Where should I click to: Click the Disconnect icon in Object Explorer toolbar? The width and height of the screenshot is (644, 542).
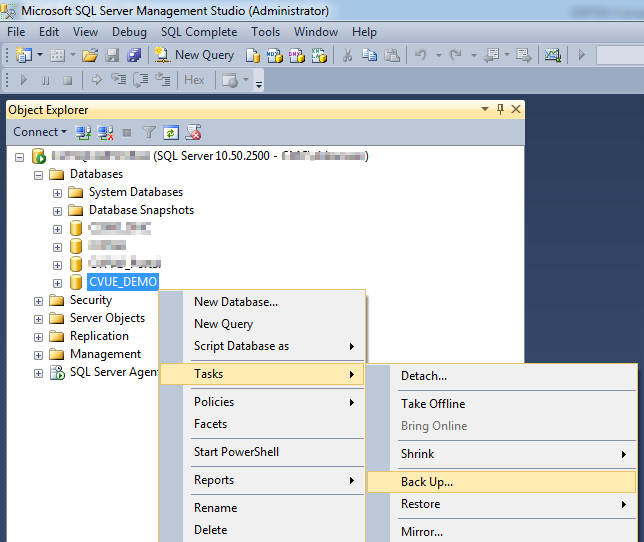105,132
